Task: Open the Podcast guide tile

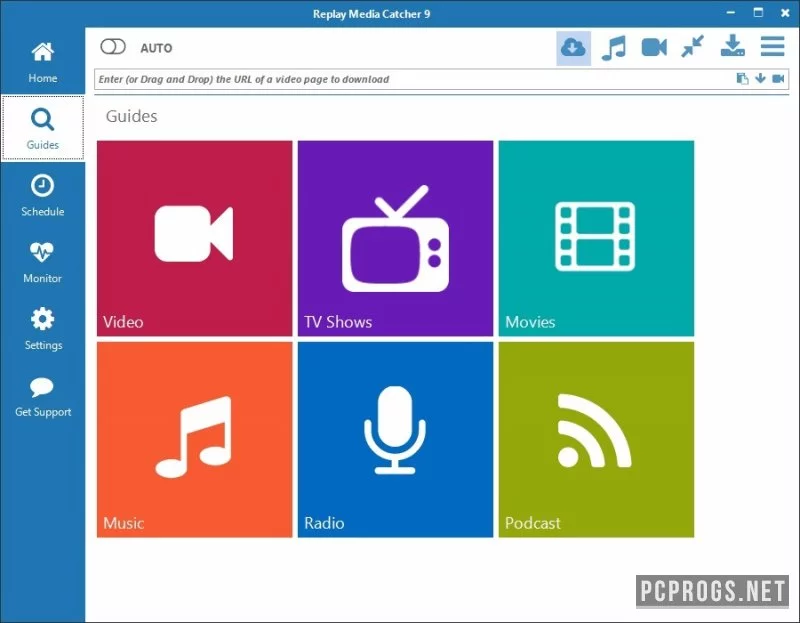Action: pos(596,439)
